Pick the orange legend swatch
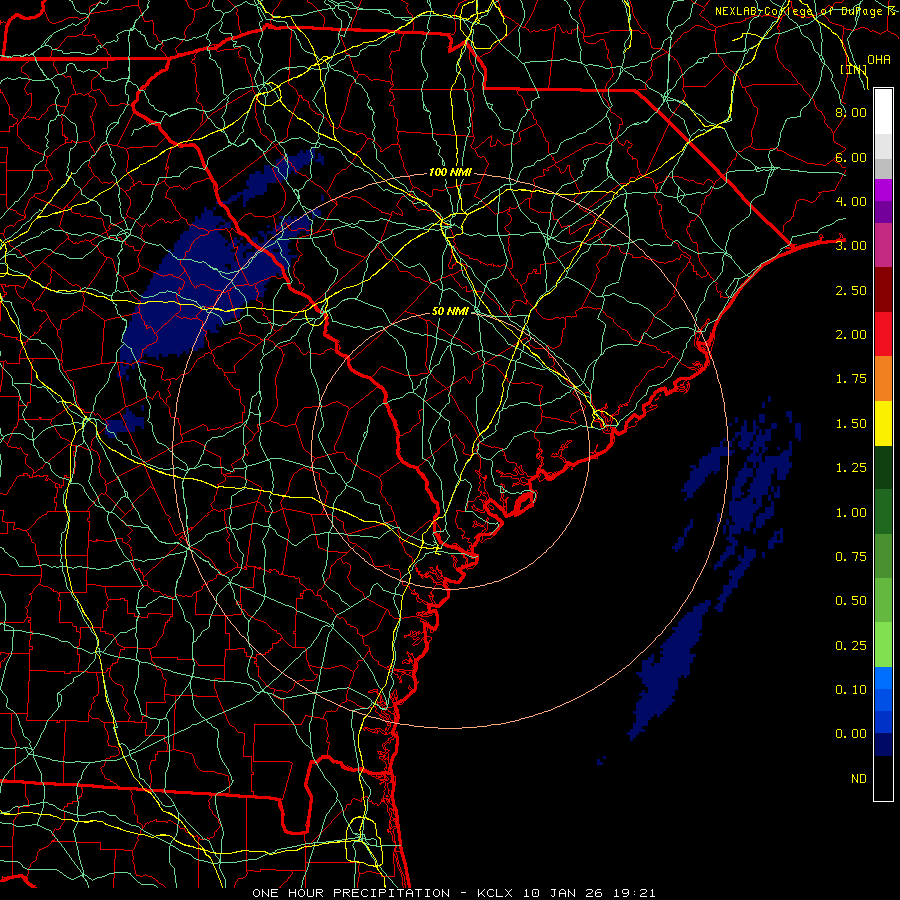The width and height of the screenshot is (900, 900). [883, 378]
